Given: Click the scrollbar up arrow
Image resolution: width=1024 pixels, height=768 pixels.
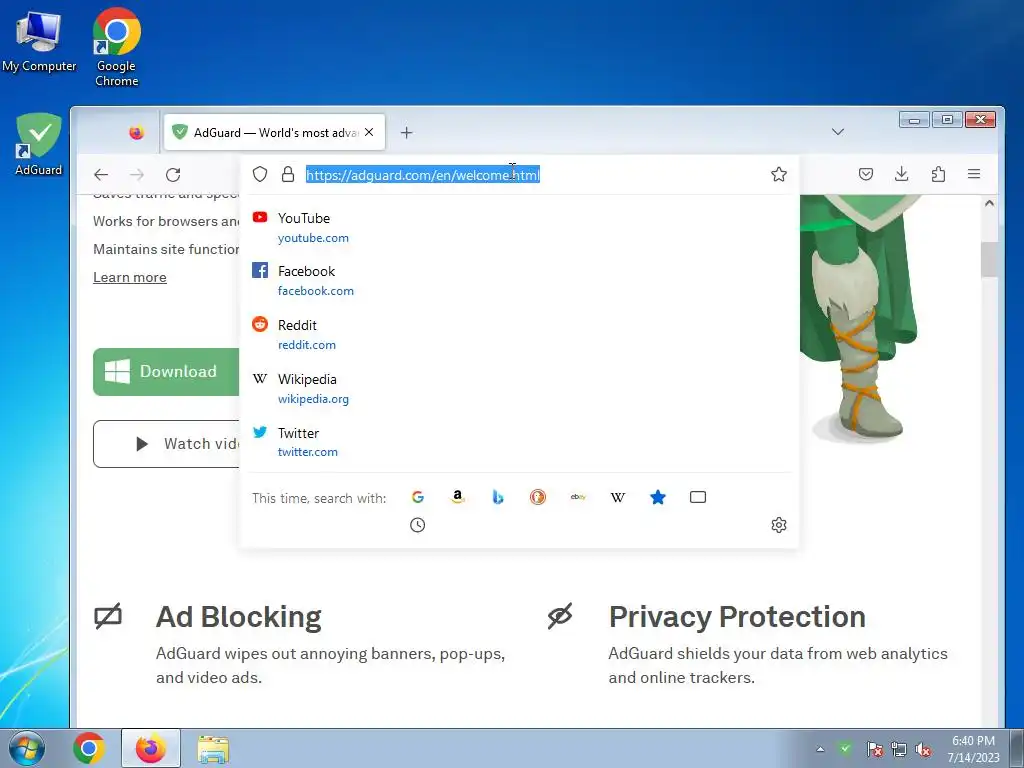Looking at the screenshot, I should 989,204.
